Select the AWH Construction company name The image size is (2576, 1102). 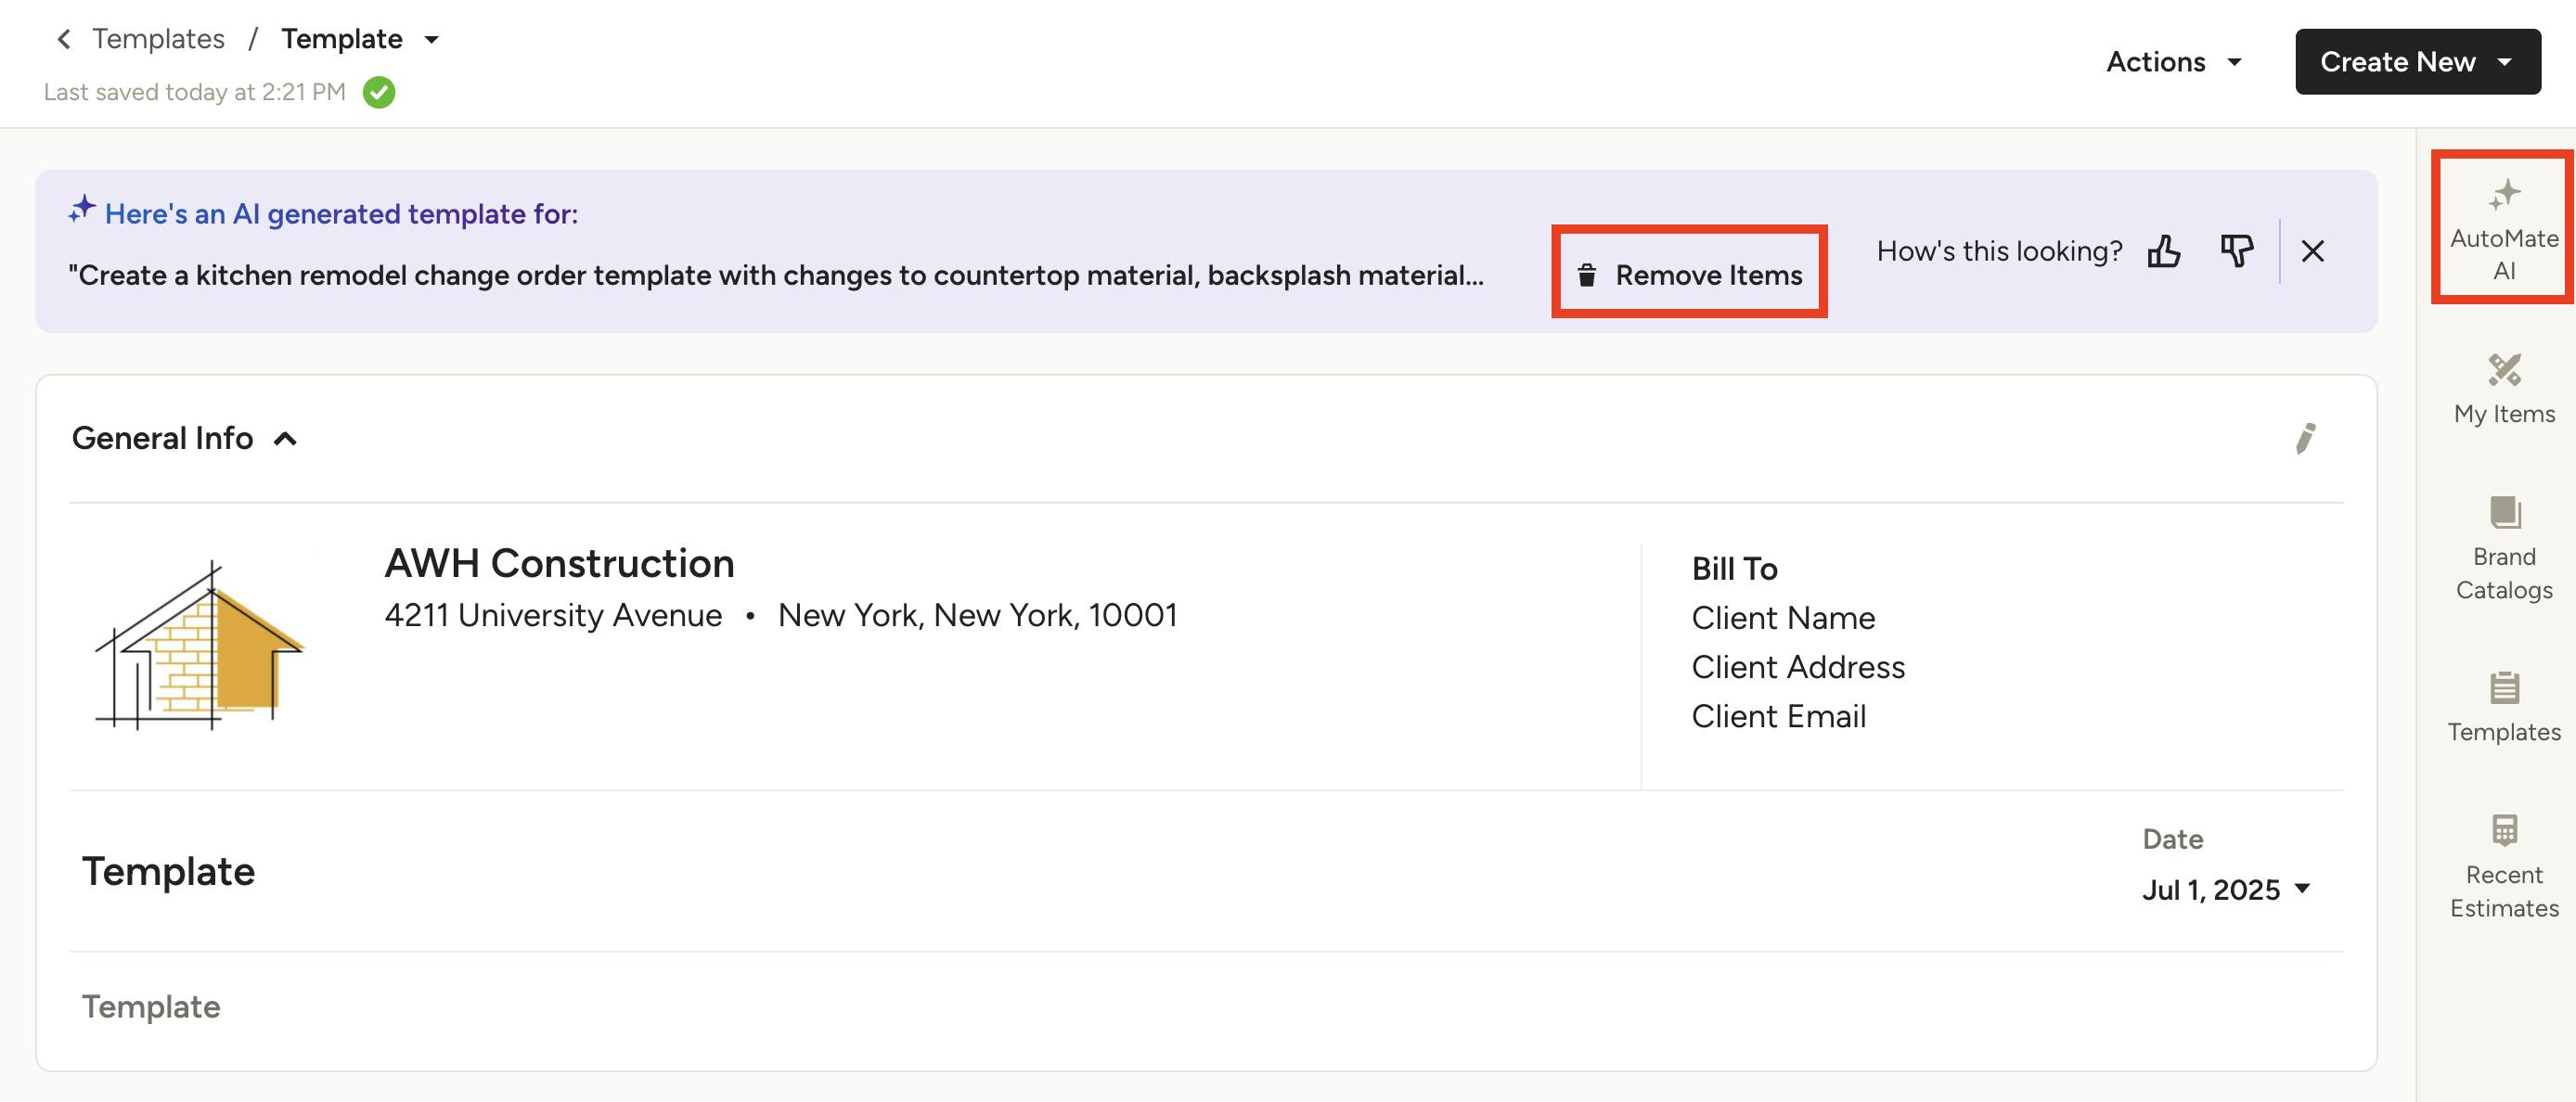(559, 563)
